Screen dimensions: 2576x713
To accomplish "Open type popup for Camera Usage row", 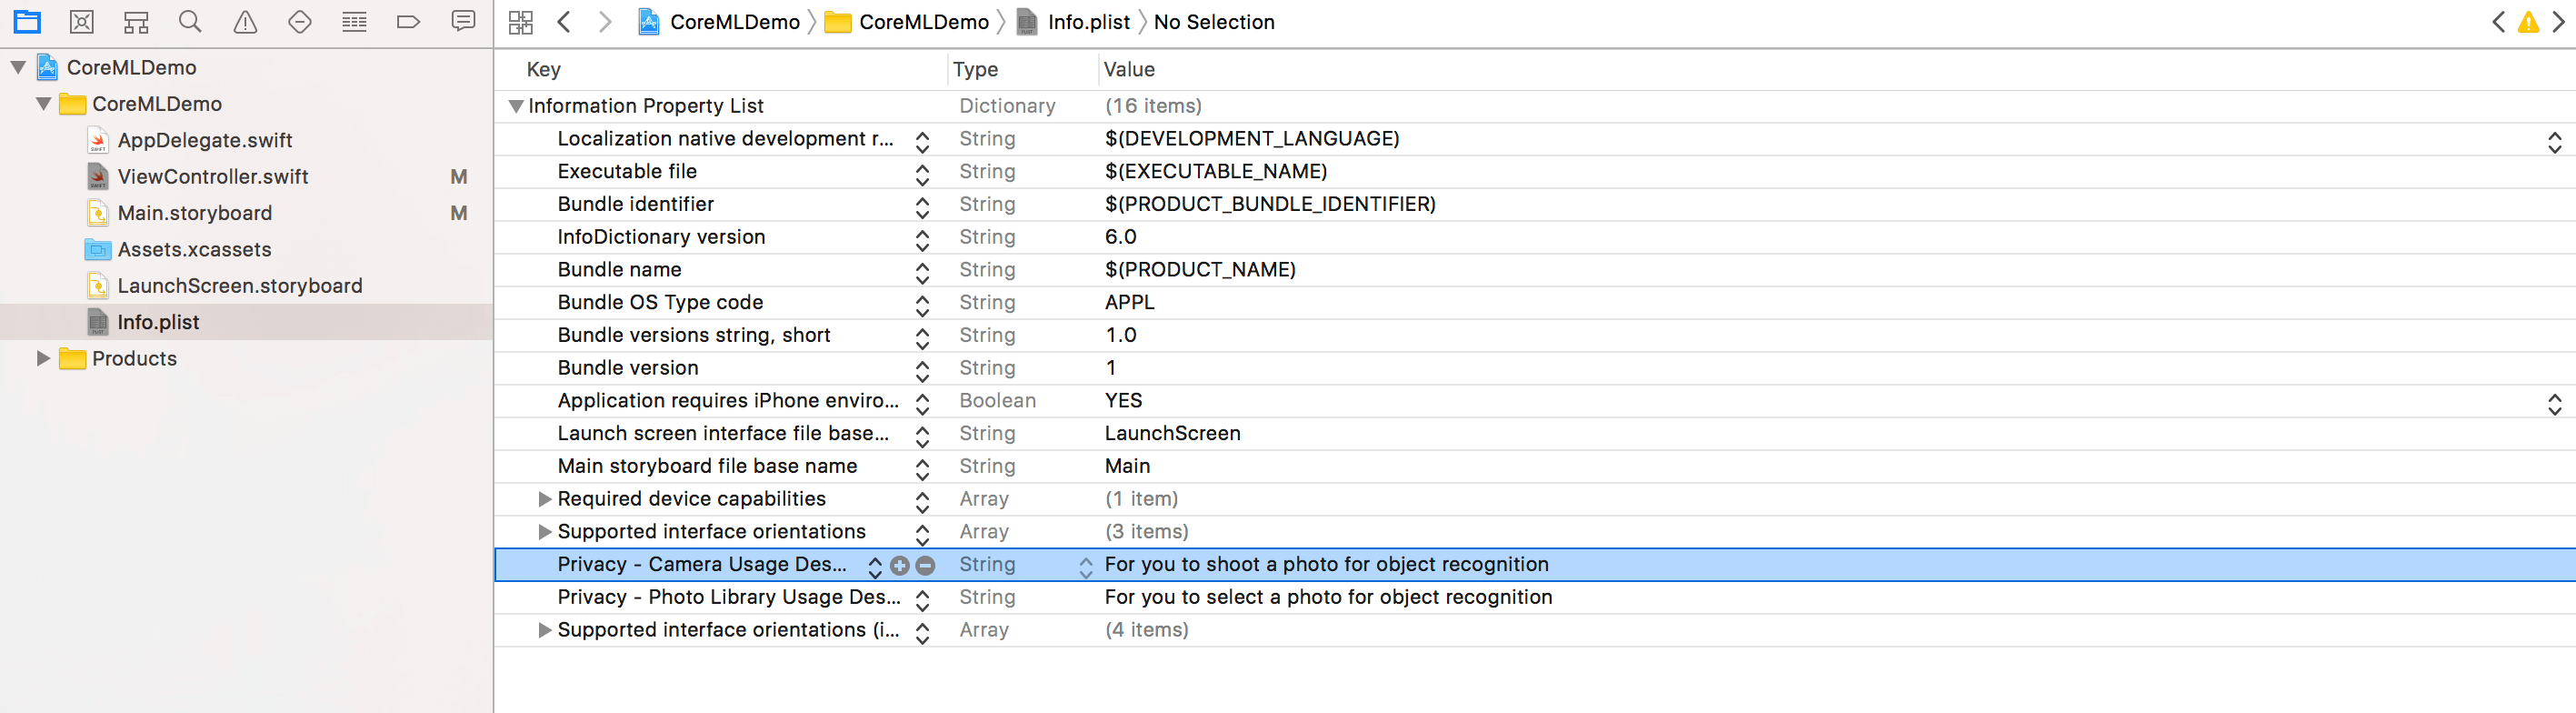I will 1086,566.
